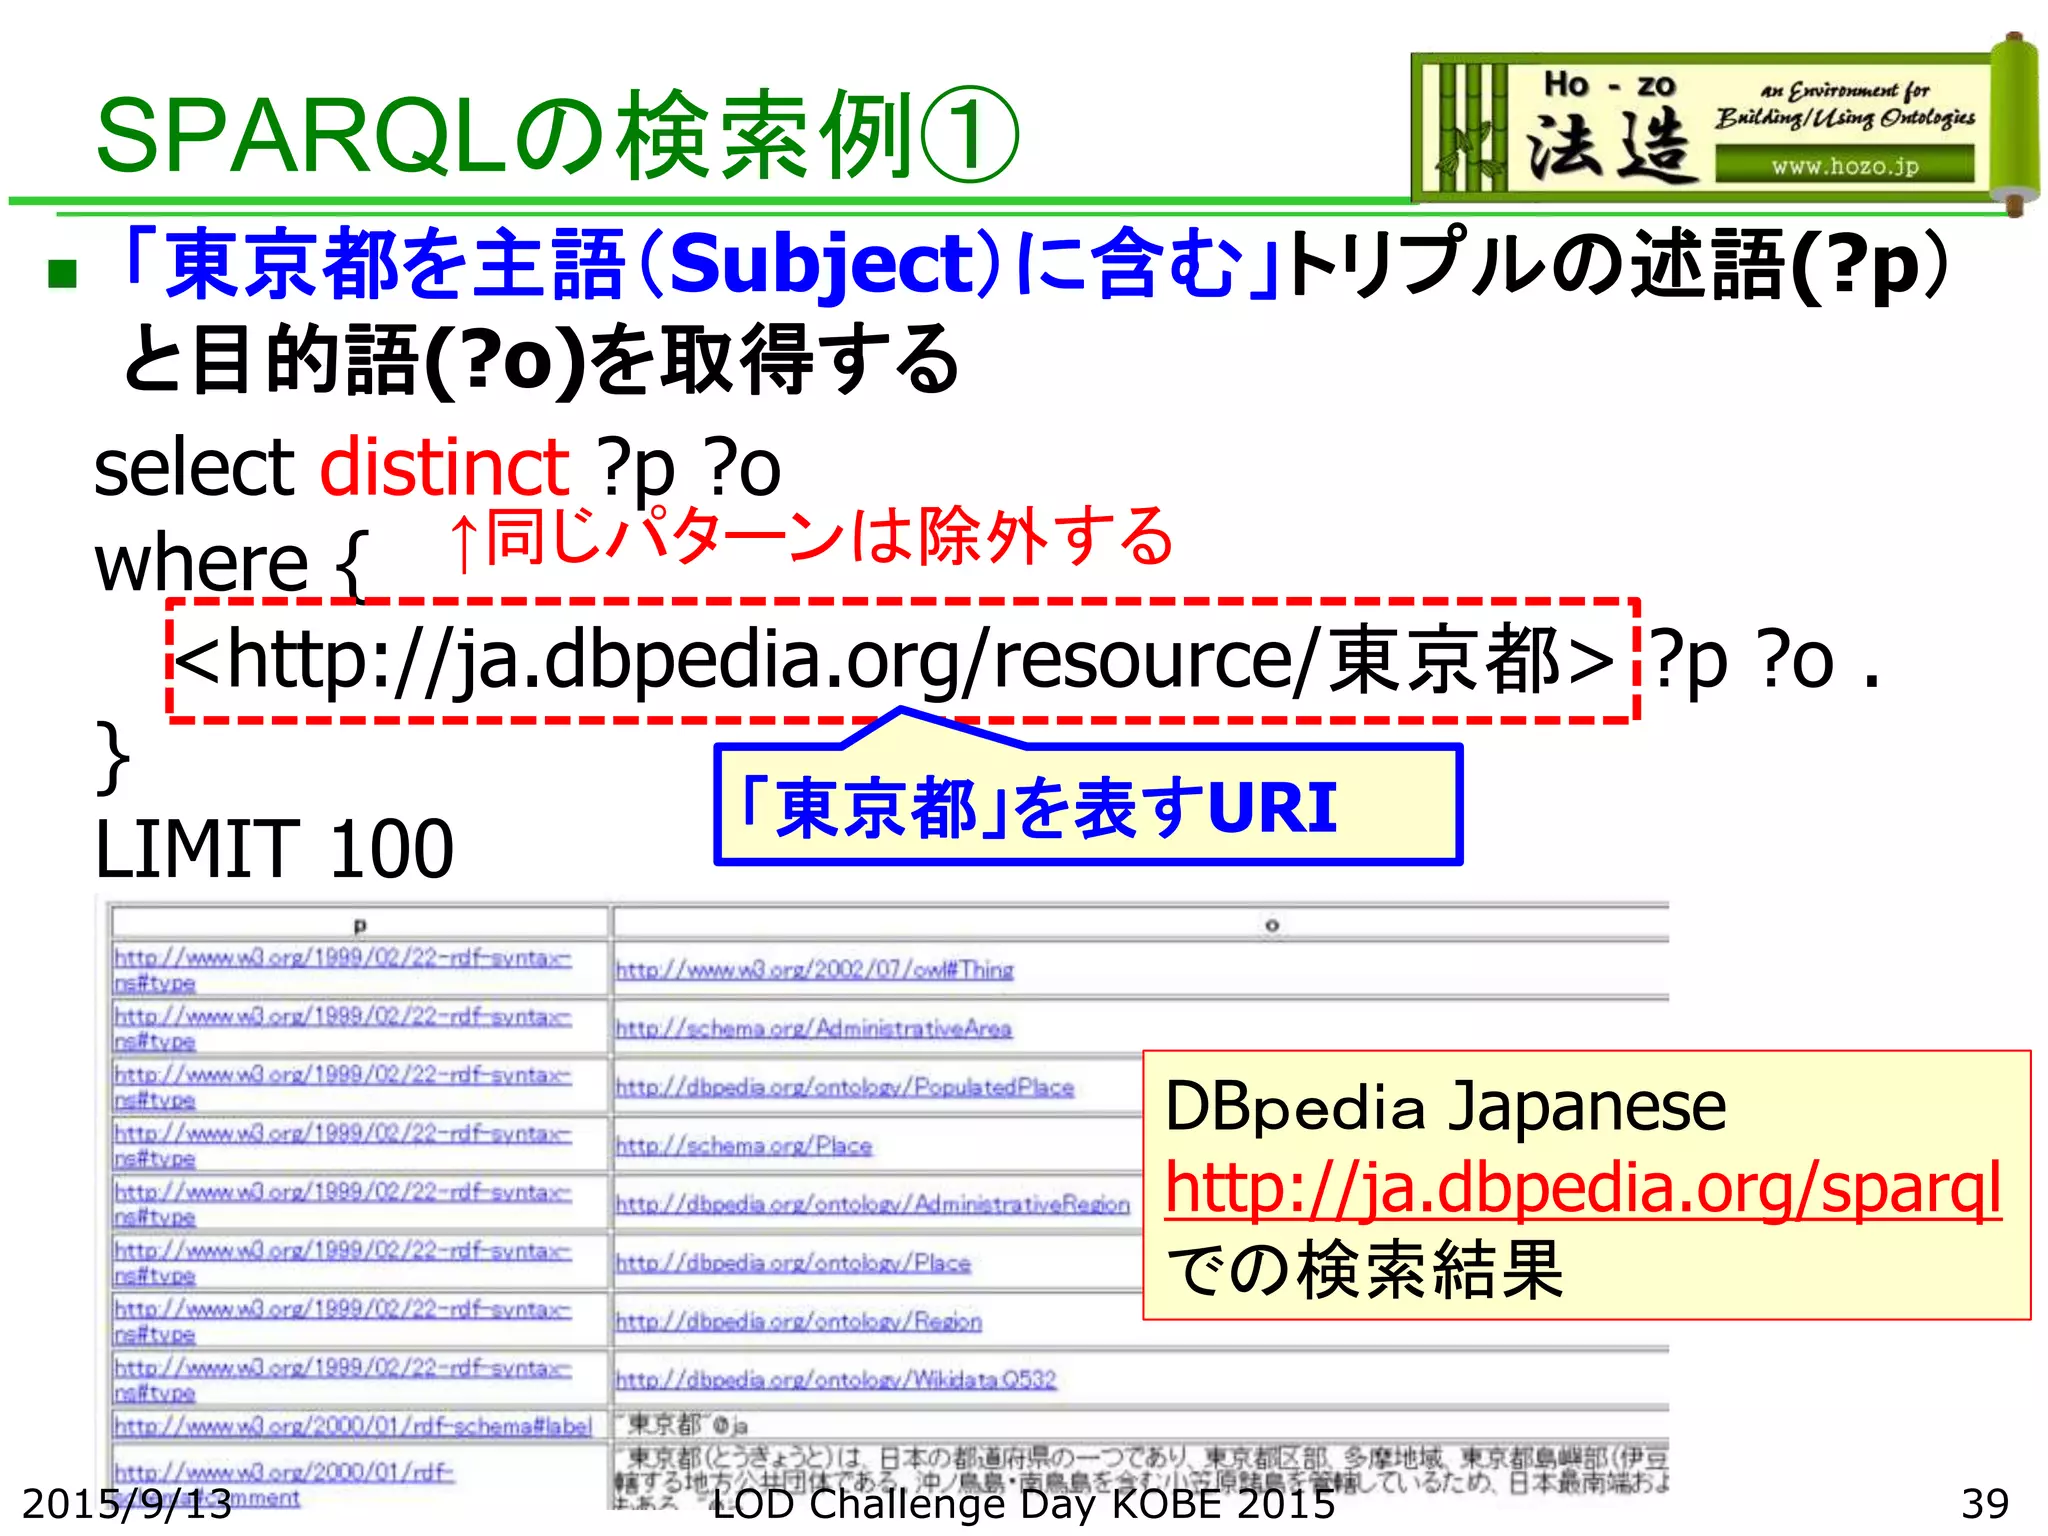Open the dbpedia.org/ontology/Place link
The image size is (2048, 1536).
tap(793, 1263)
